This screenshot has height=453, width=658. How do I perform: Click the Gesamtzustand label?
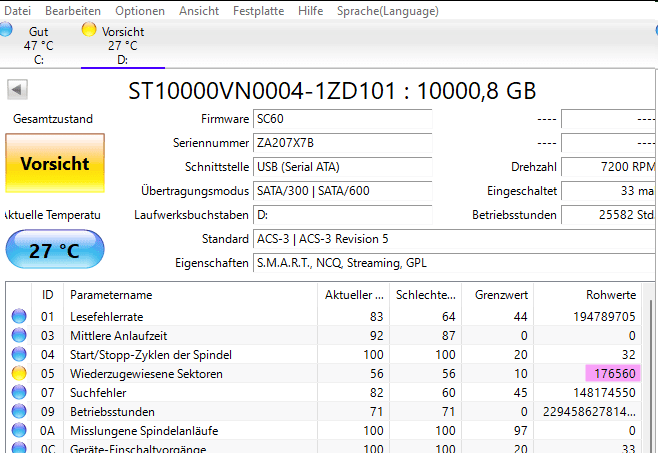pyautogui.click(x=53, y=119)
